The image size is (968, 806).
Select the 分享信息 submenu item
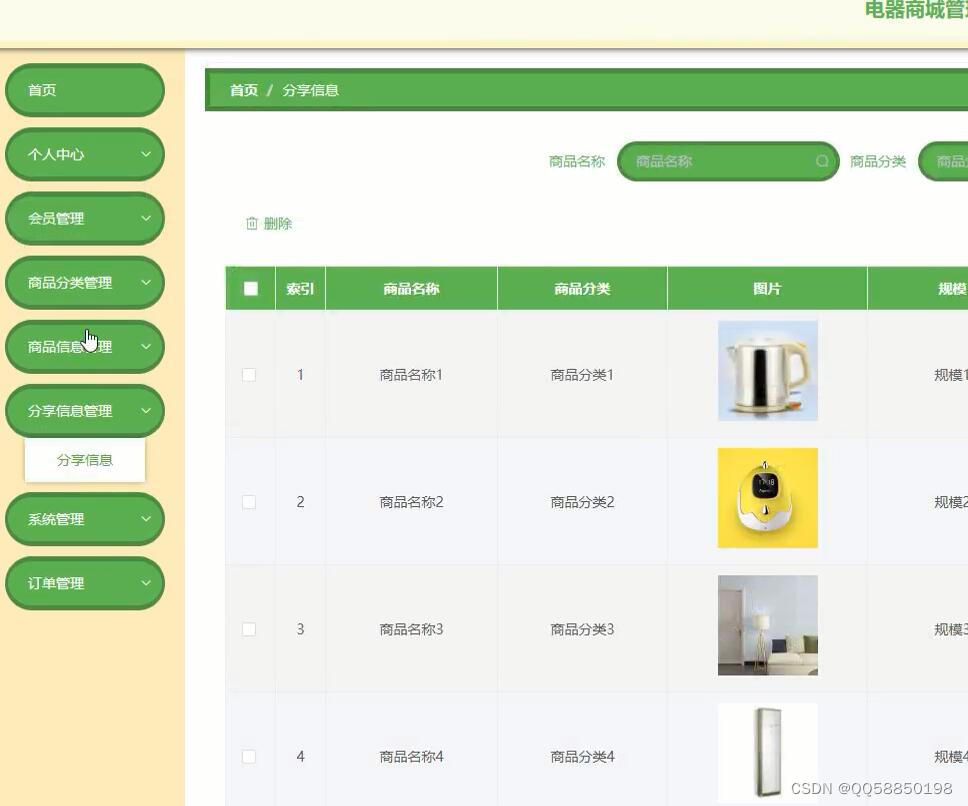click(x=85, y=460)
